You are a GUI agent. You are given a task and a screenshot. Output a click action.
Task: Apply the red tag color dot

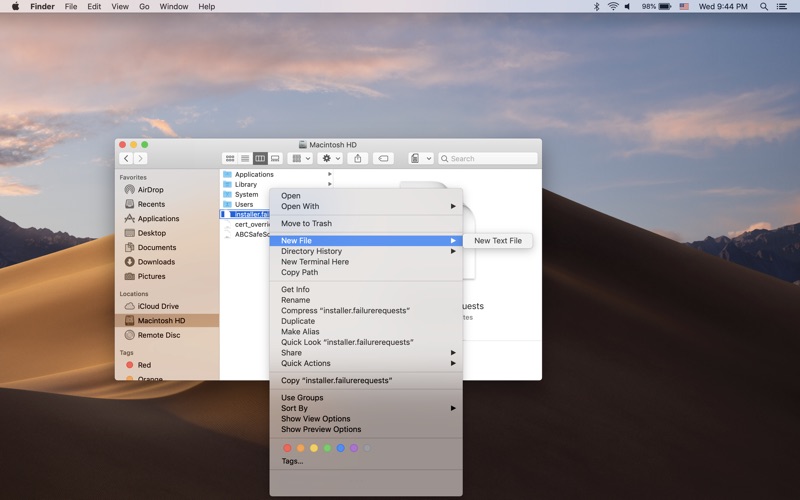287,448
